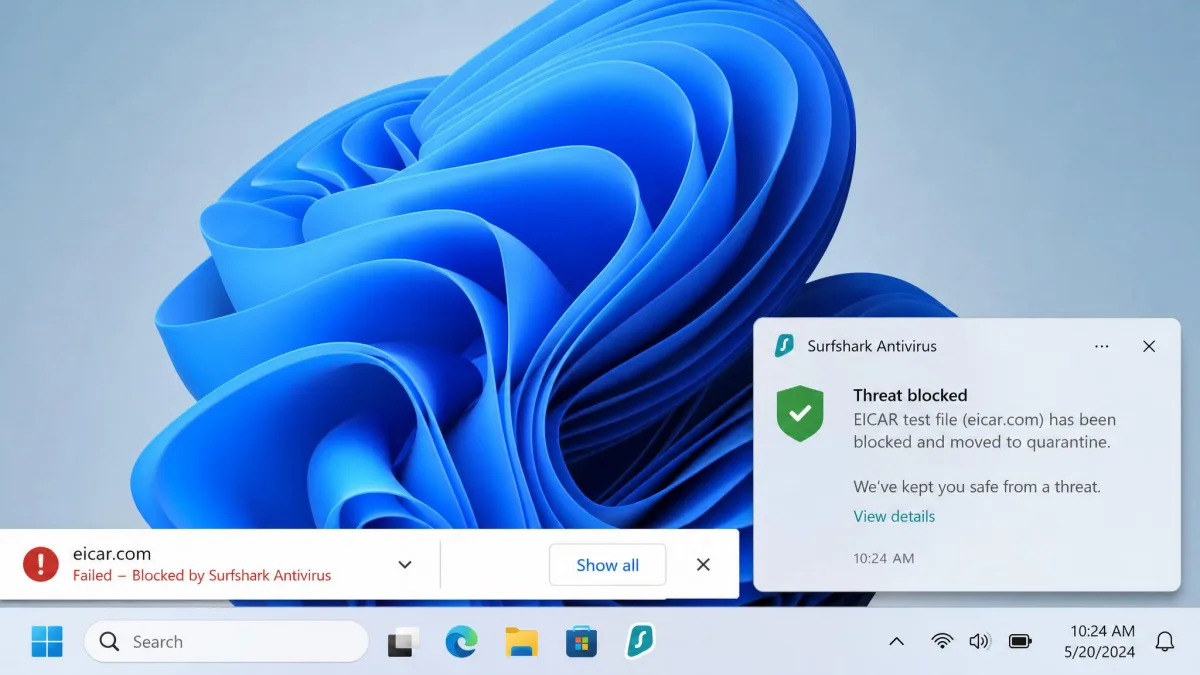The height and width of the screenshot is (675, 1200).
Task: Open the Windows Start menu
Action: click(47, 641)
